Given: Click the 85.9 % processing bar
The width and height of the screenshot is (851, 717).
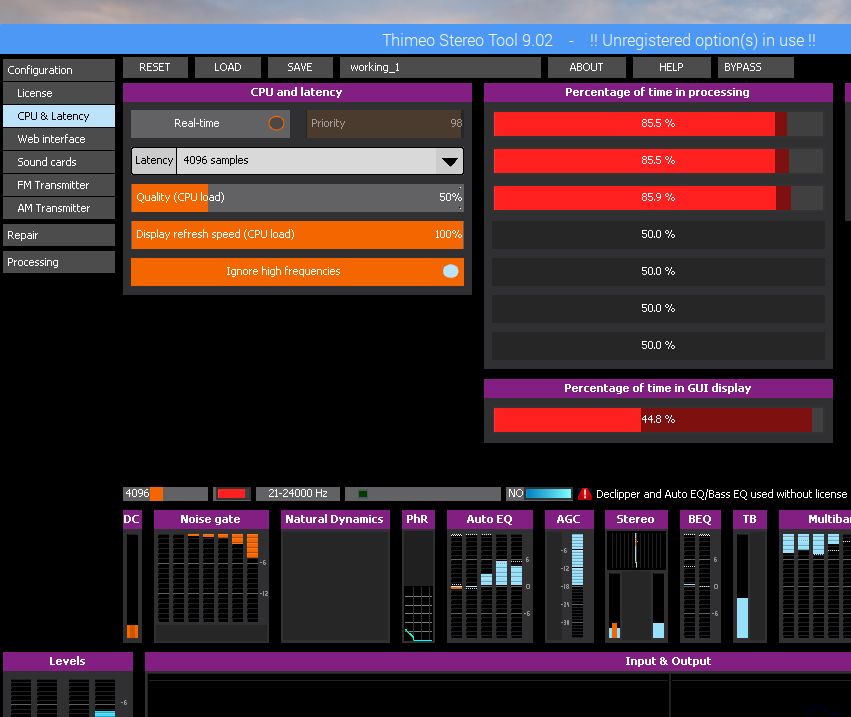Looking at the screenshot, I should (658, 198).
